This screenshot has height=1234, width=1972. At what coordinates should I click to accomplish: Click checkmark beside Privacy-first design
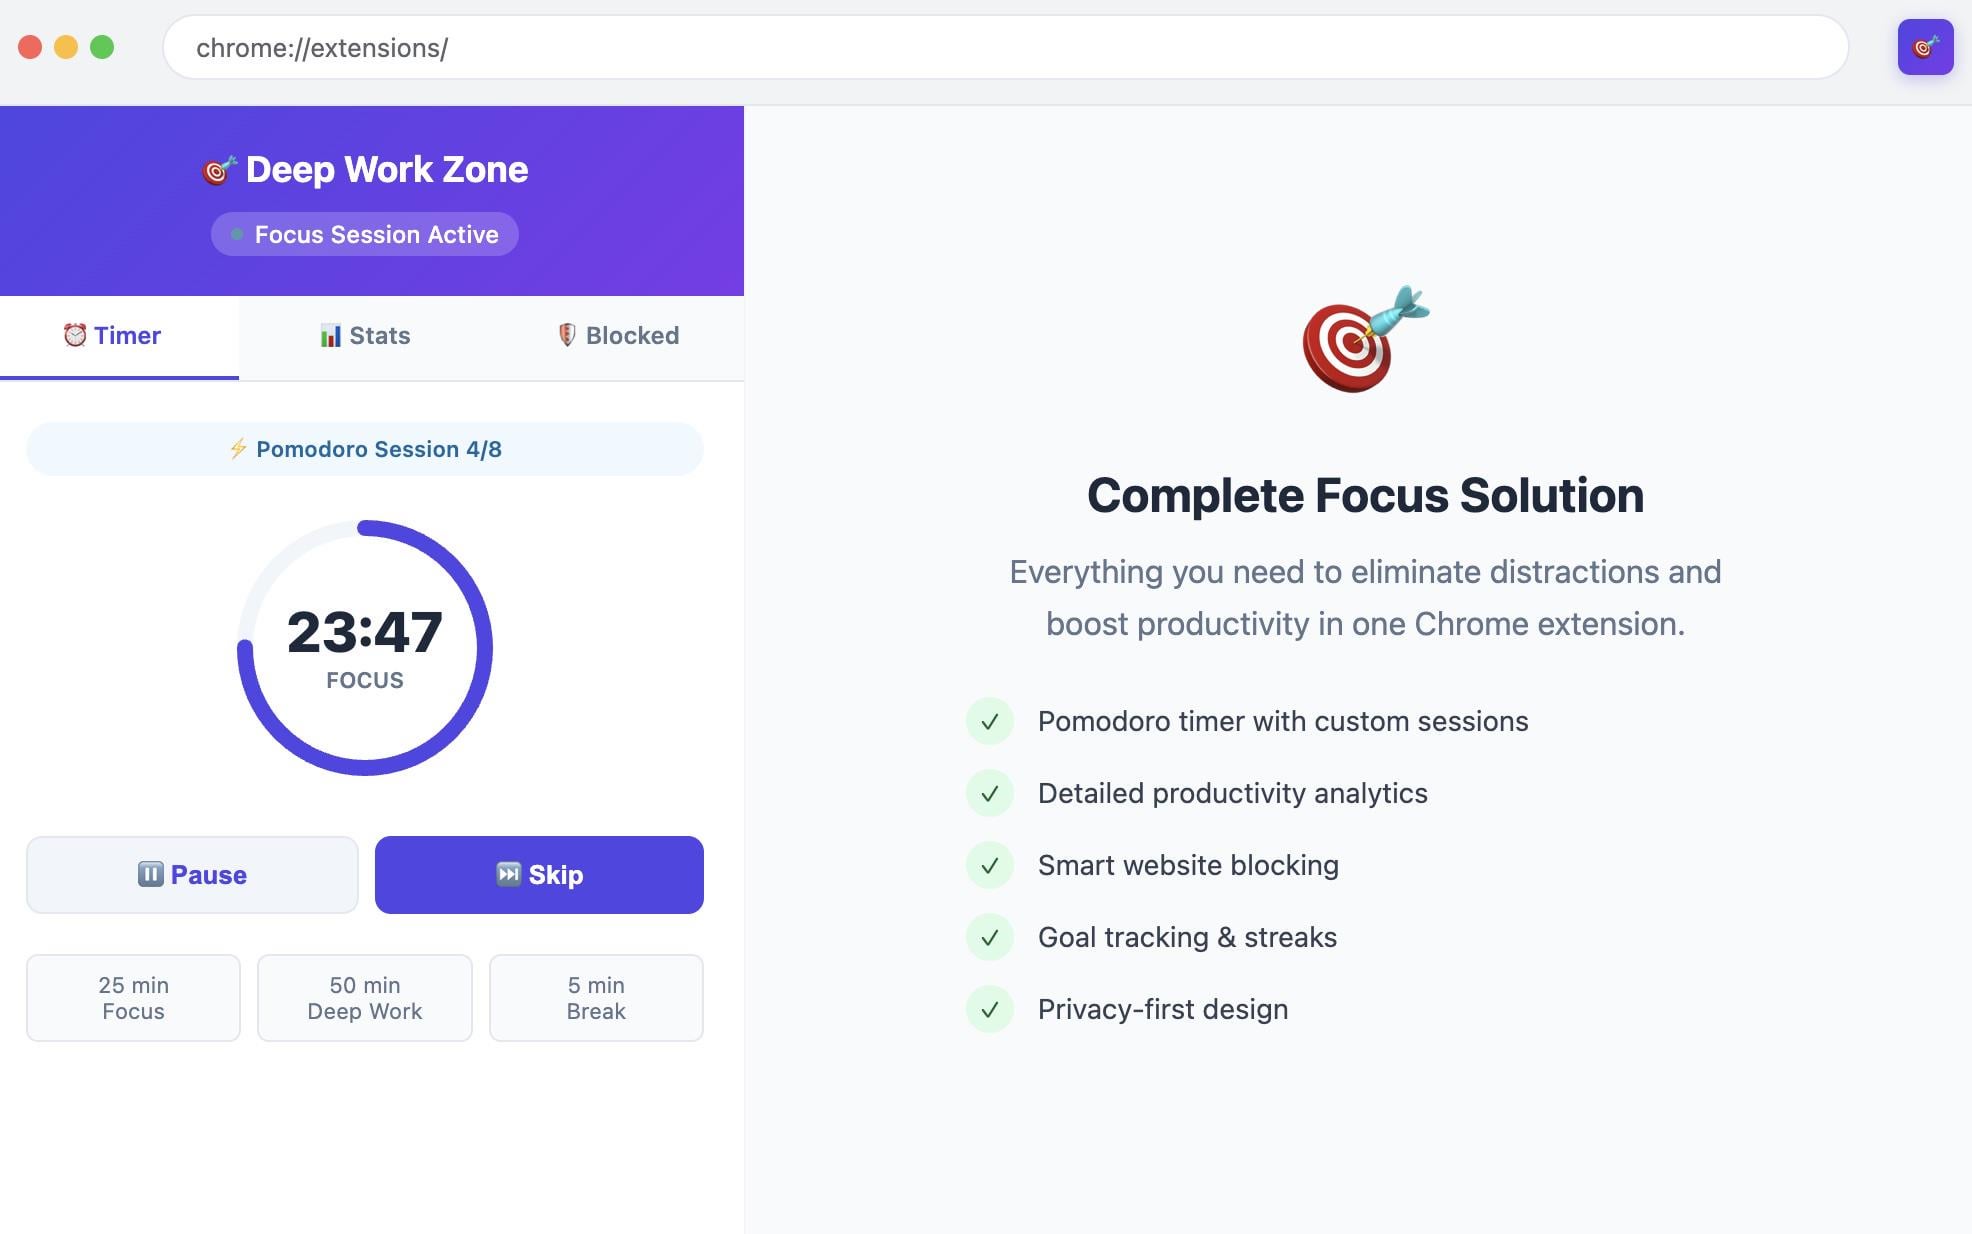click(x=989, y=1009)
